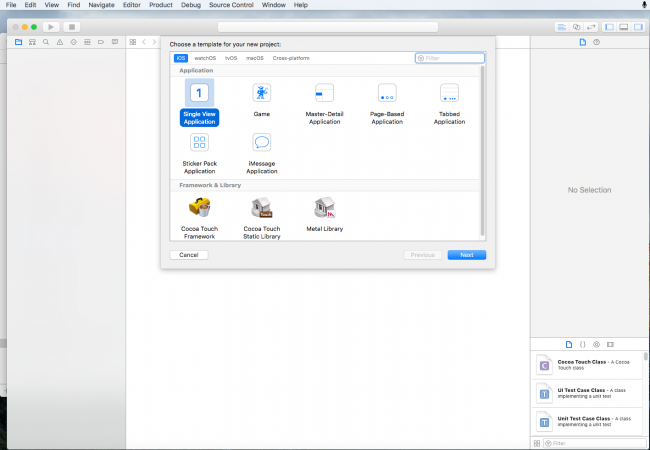Open the Find navigator magnifier icon
The width and height of the screenshot is (650, 450).
(46, 42)
